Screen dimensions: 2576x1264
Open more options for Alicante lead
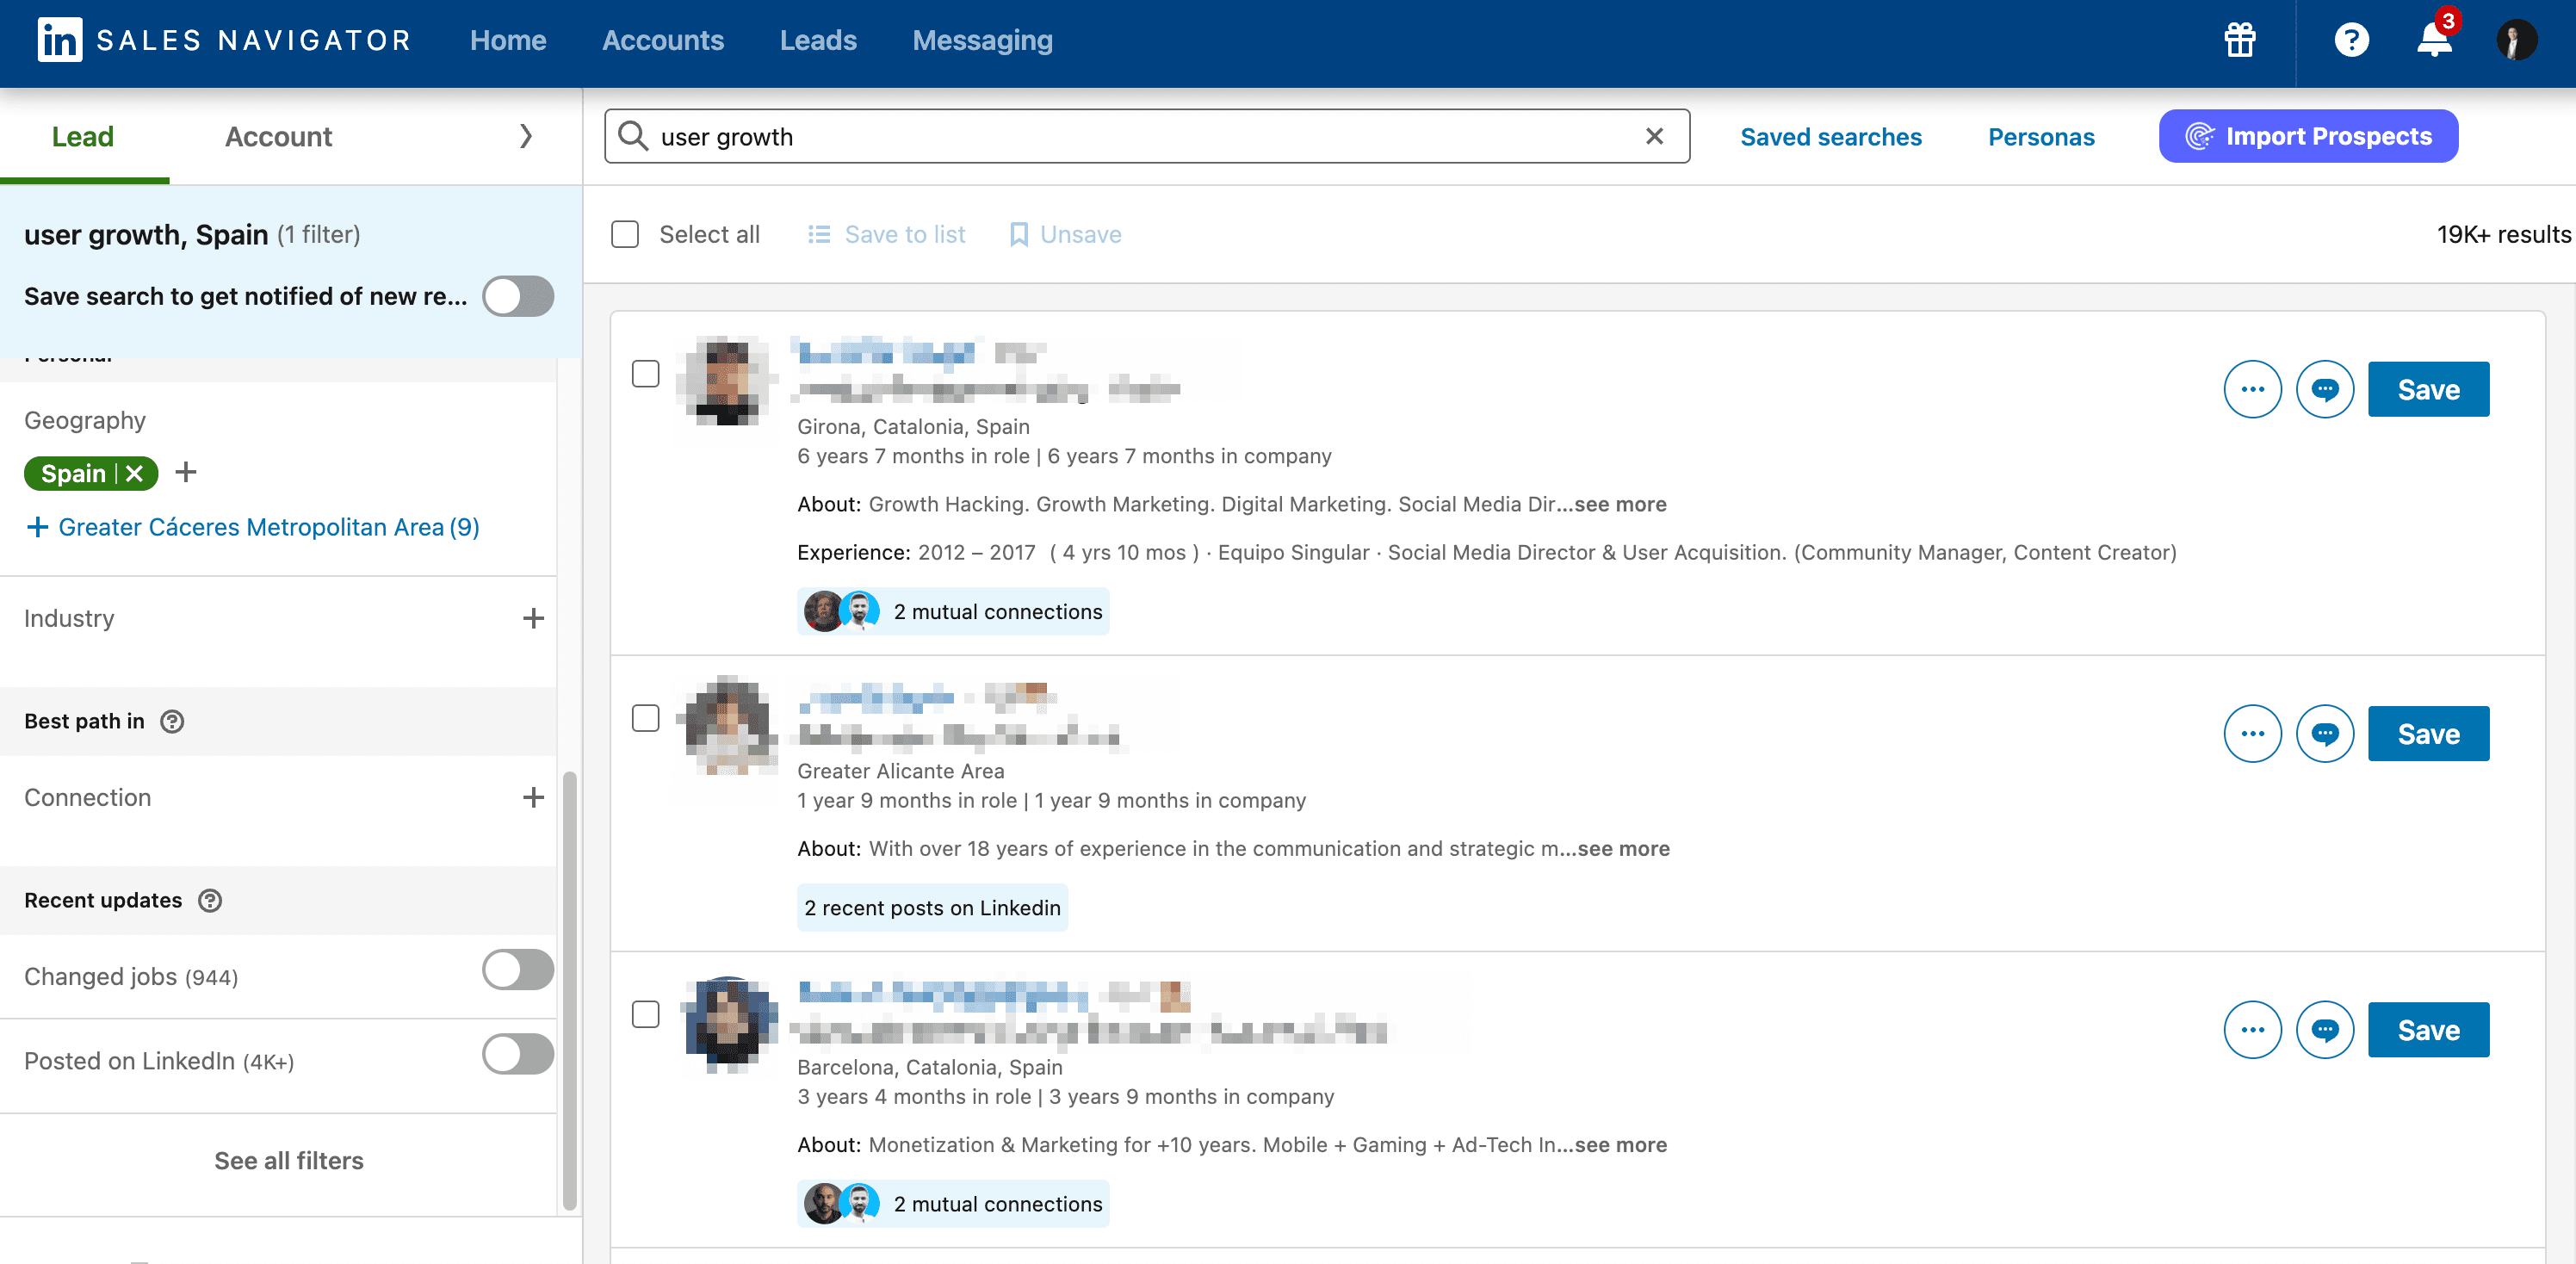coord(2252,734)
